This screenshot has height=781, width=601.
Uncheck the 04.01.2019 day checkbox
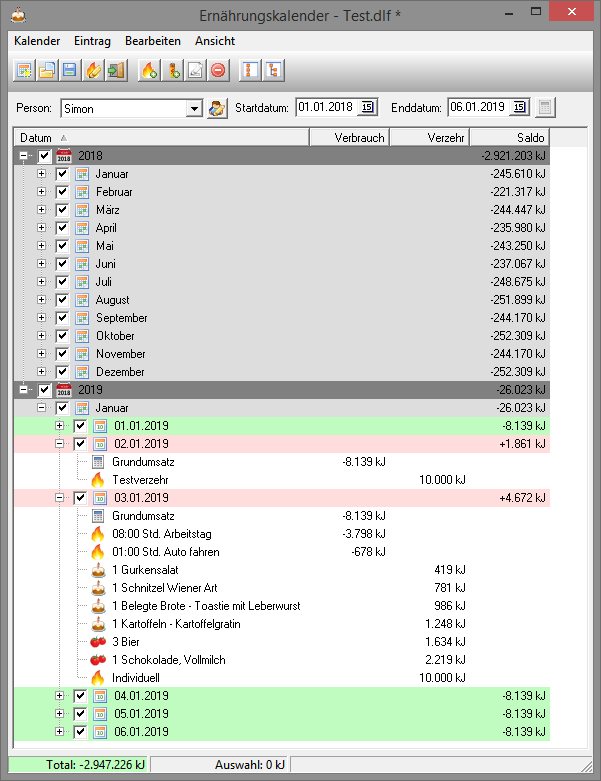(81, 696)
